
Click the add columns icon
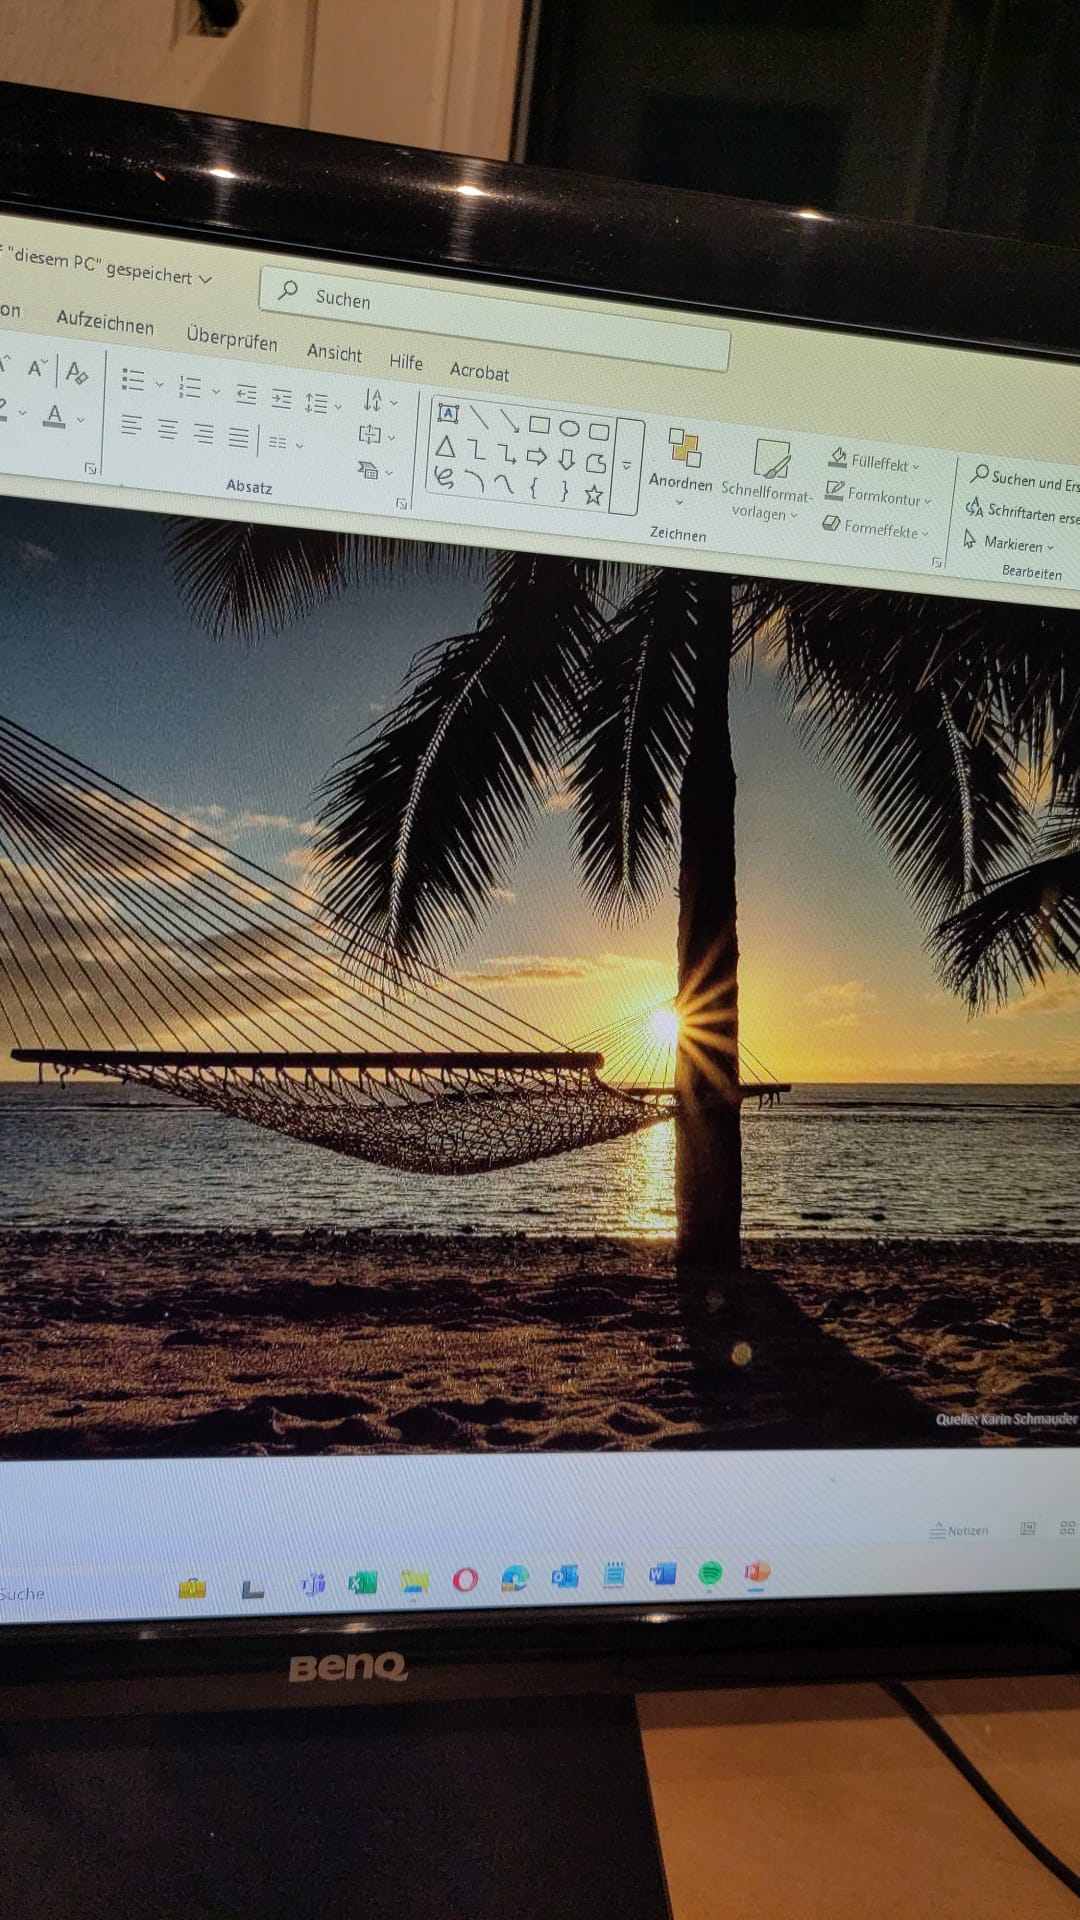pyautogui.click(x=278, y=442)
